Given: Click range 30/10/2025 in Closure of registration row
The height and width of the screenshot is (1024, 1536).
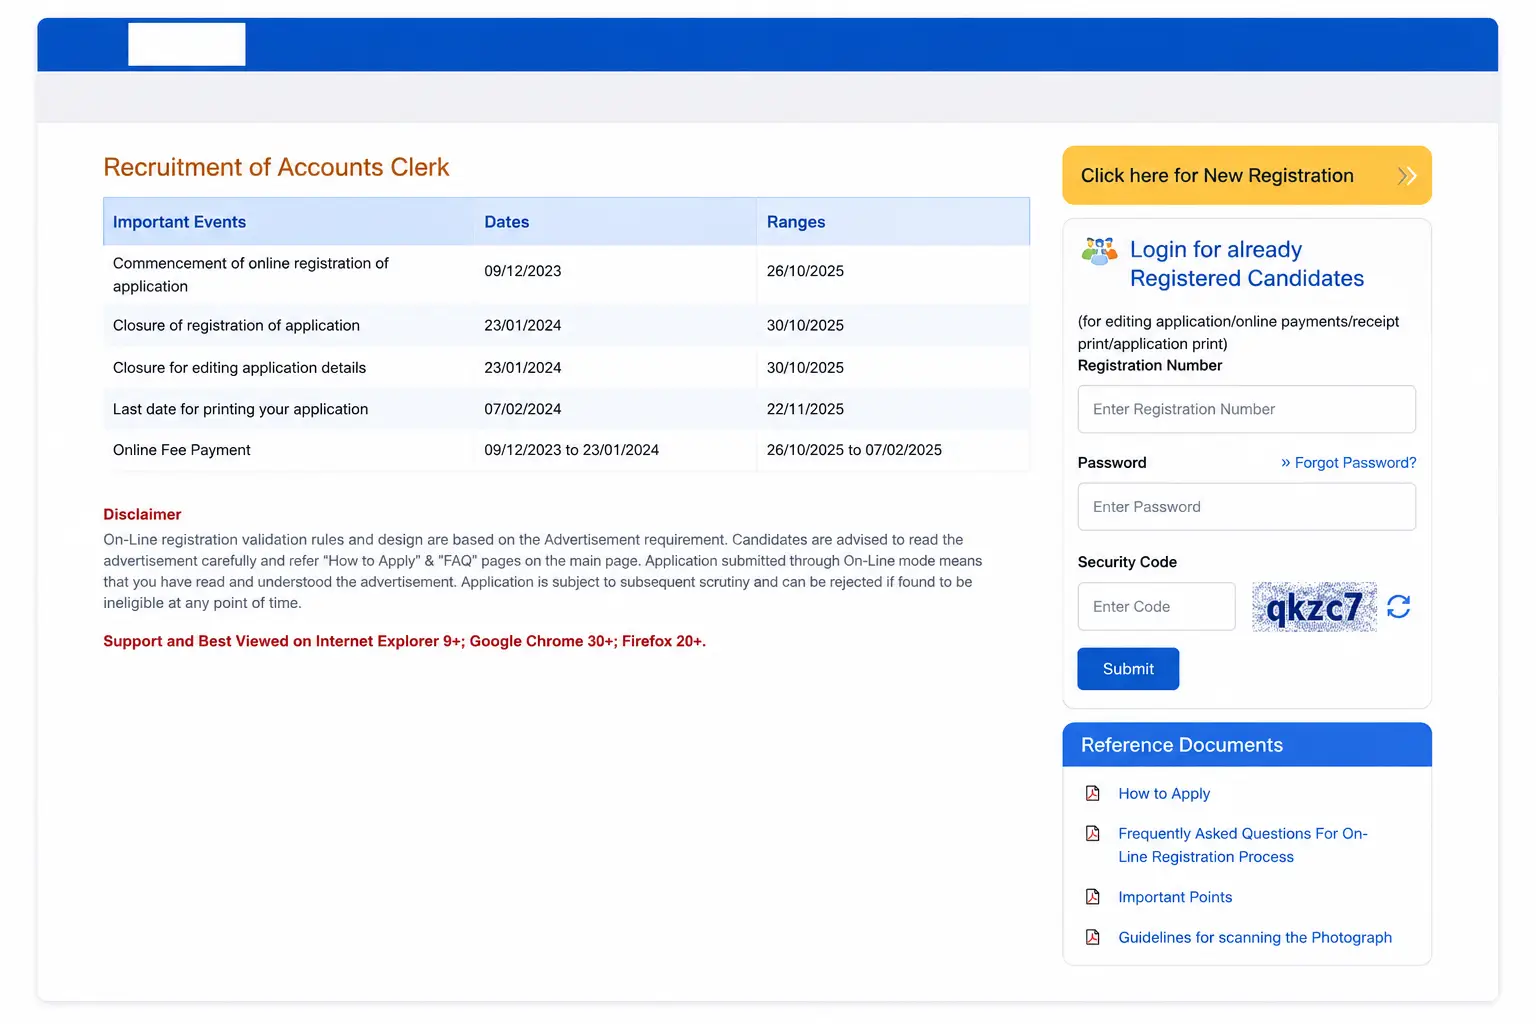Looking at the screenshot, I should click(x=805, y=325).
